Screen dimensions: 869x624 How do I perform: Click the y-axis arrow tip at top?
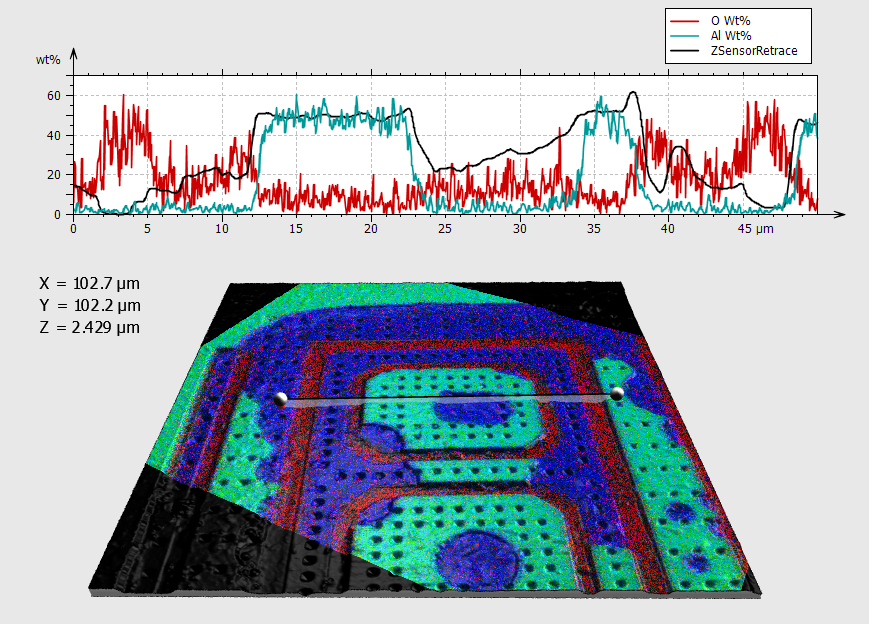[73, 51]
